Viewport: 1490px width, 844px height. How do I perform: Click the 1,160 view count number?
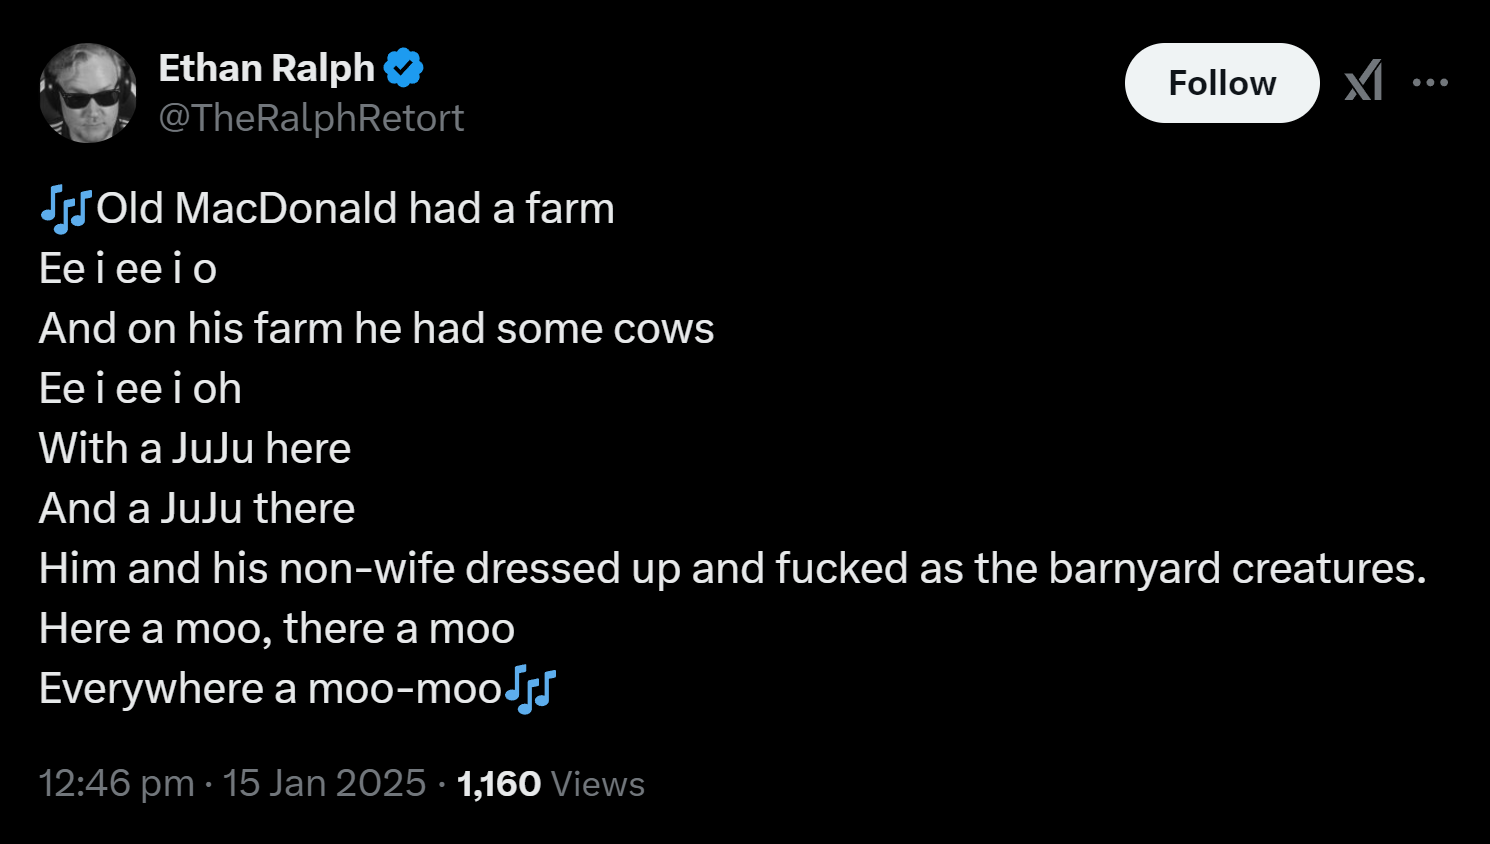[499, 784]
